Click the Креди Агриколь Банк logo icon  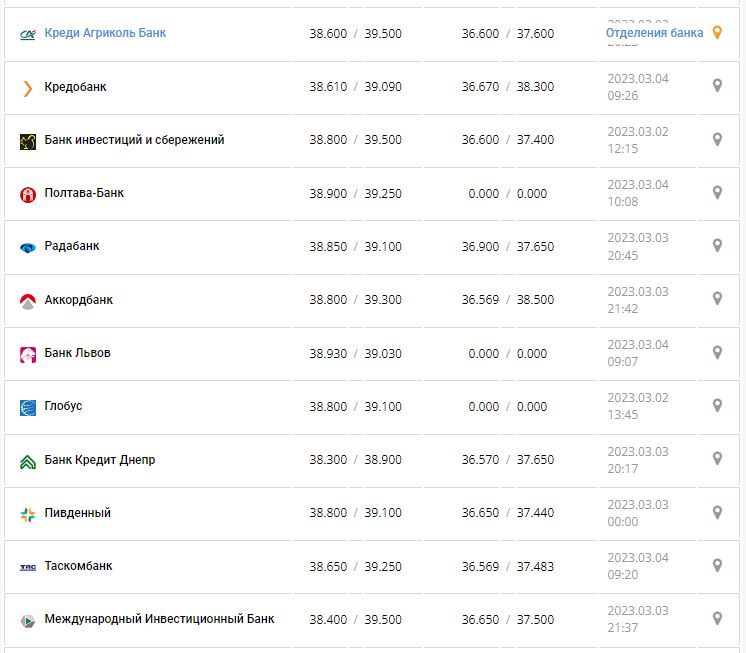click(27, 34)
